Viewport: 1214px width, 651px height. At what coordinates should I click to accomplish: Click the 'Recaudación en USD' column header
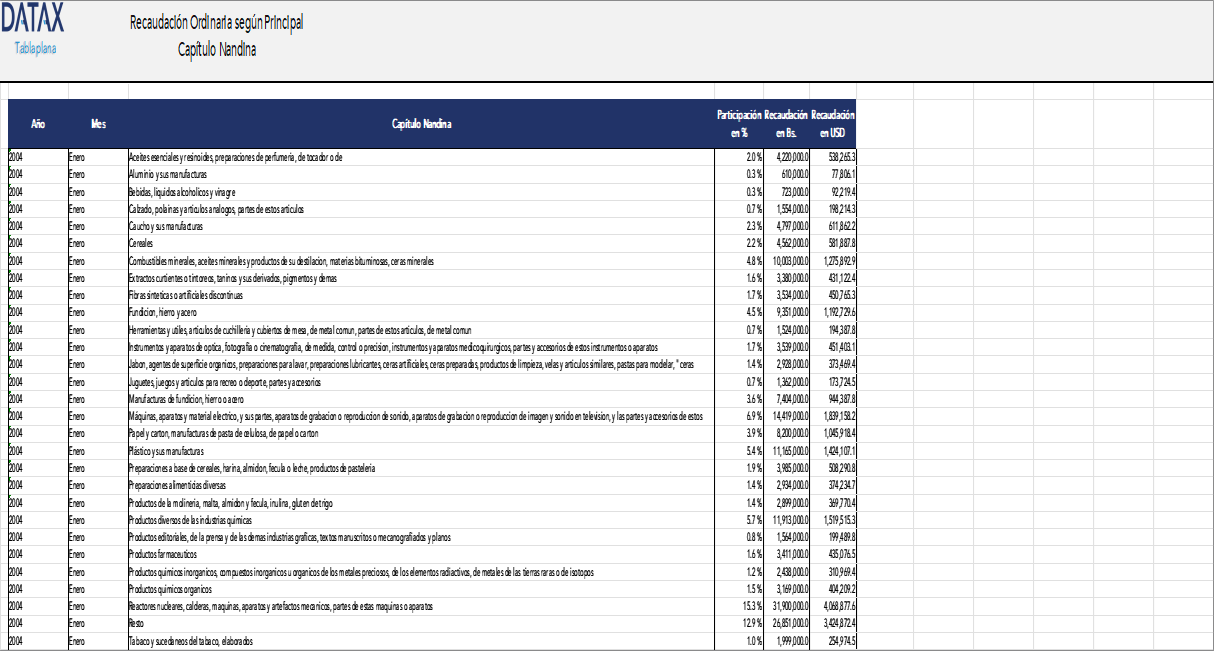point(833,125)
